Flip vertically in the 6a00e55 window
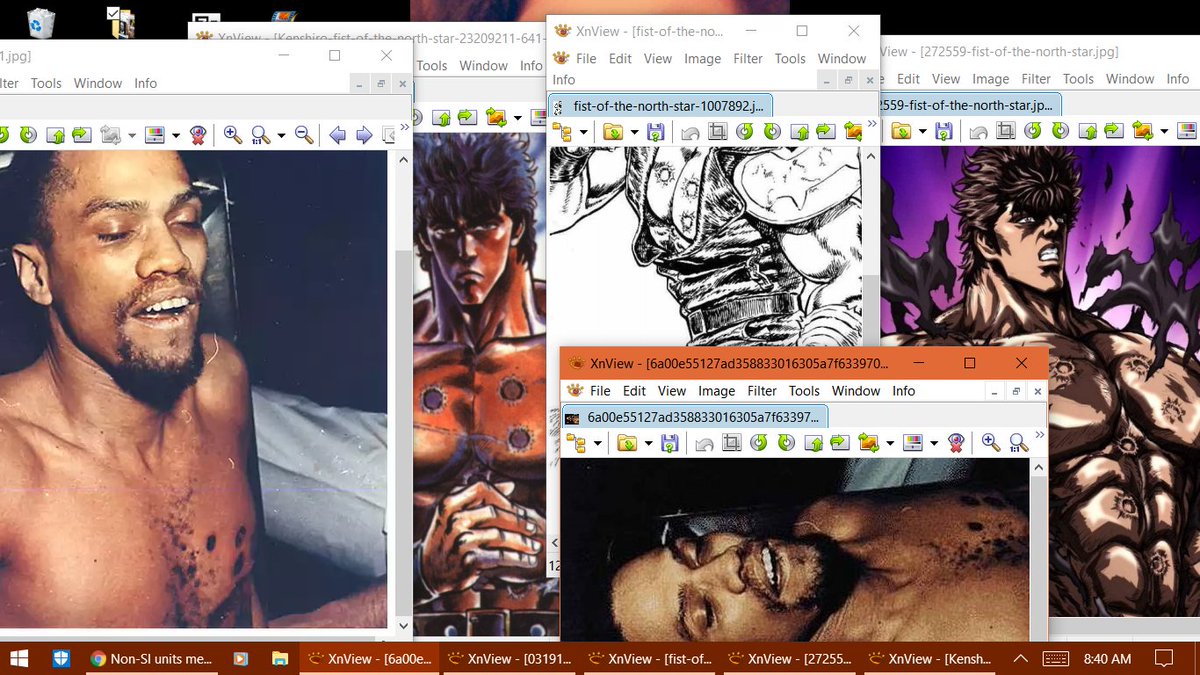The width and height of the screenshot is (1200, 675). point(813,442)
